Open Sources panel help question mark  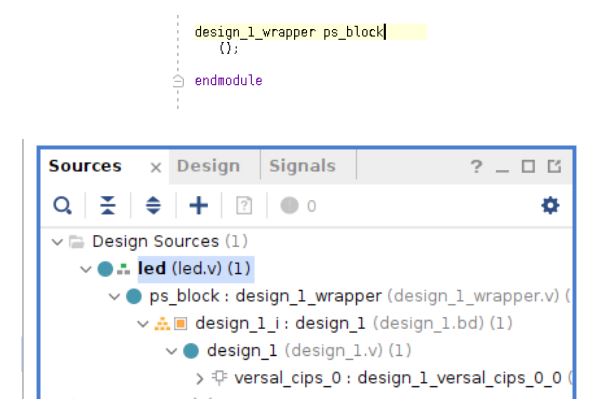click(x=476, y=166)
